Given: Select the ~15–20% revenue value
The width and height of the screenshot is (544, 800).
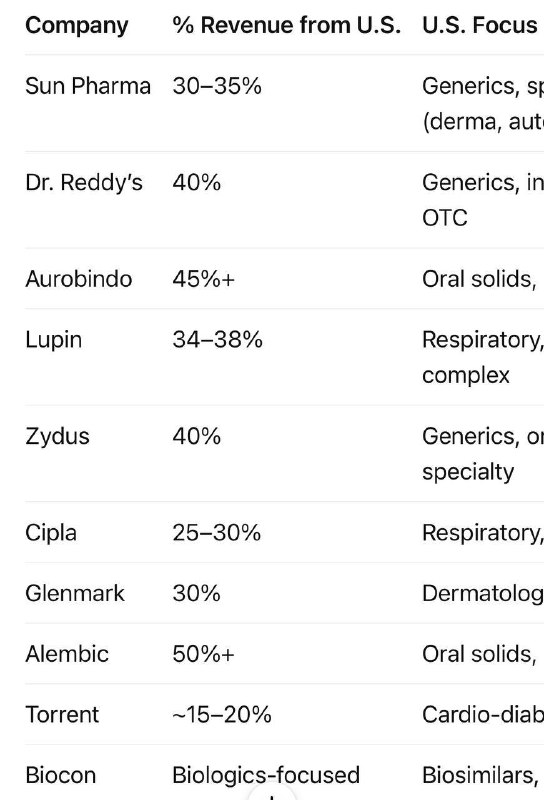Looking at the screenshot, I should pyautogui.click(x=221, y=715).
